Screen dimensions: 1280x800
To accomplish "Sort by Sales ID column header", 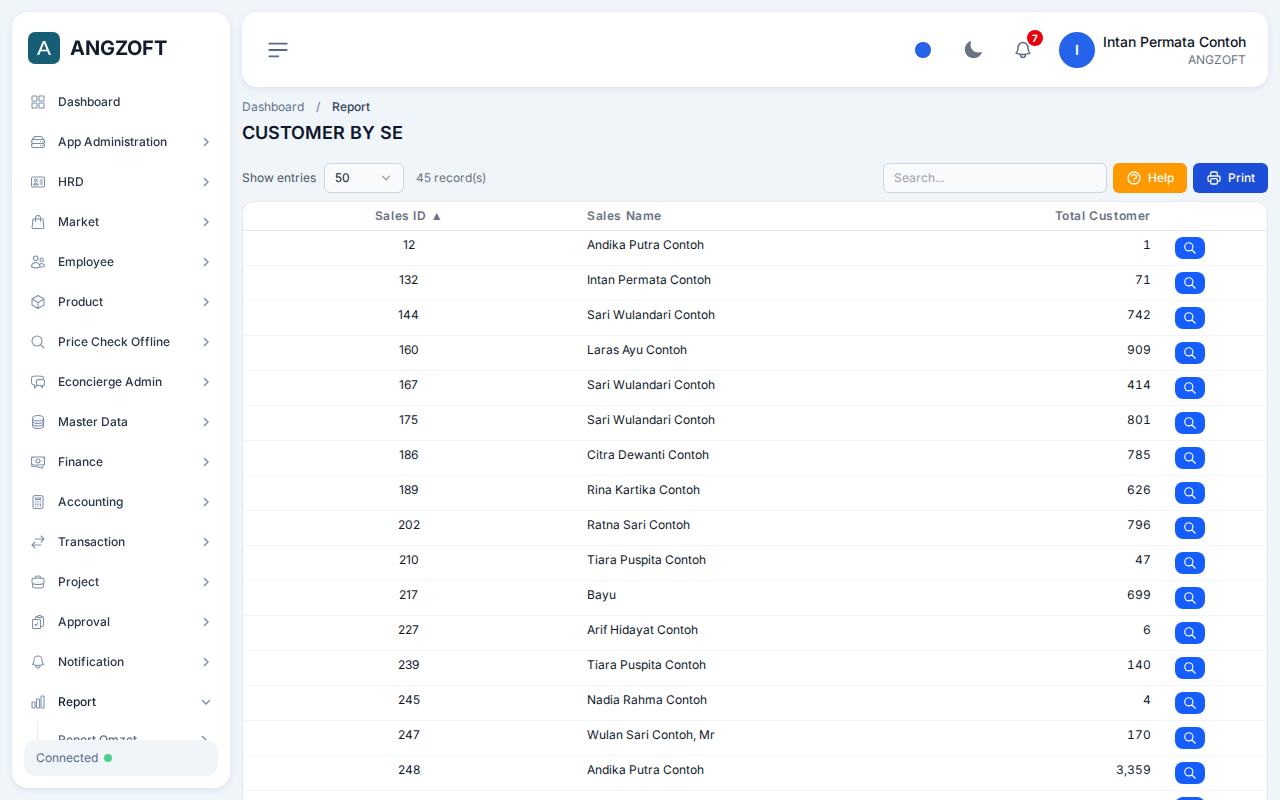I will 408,216.
